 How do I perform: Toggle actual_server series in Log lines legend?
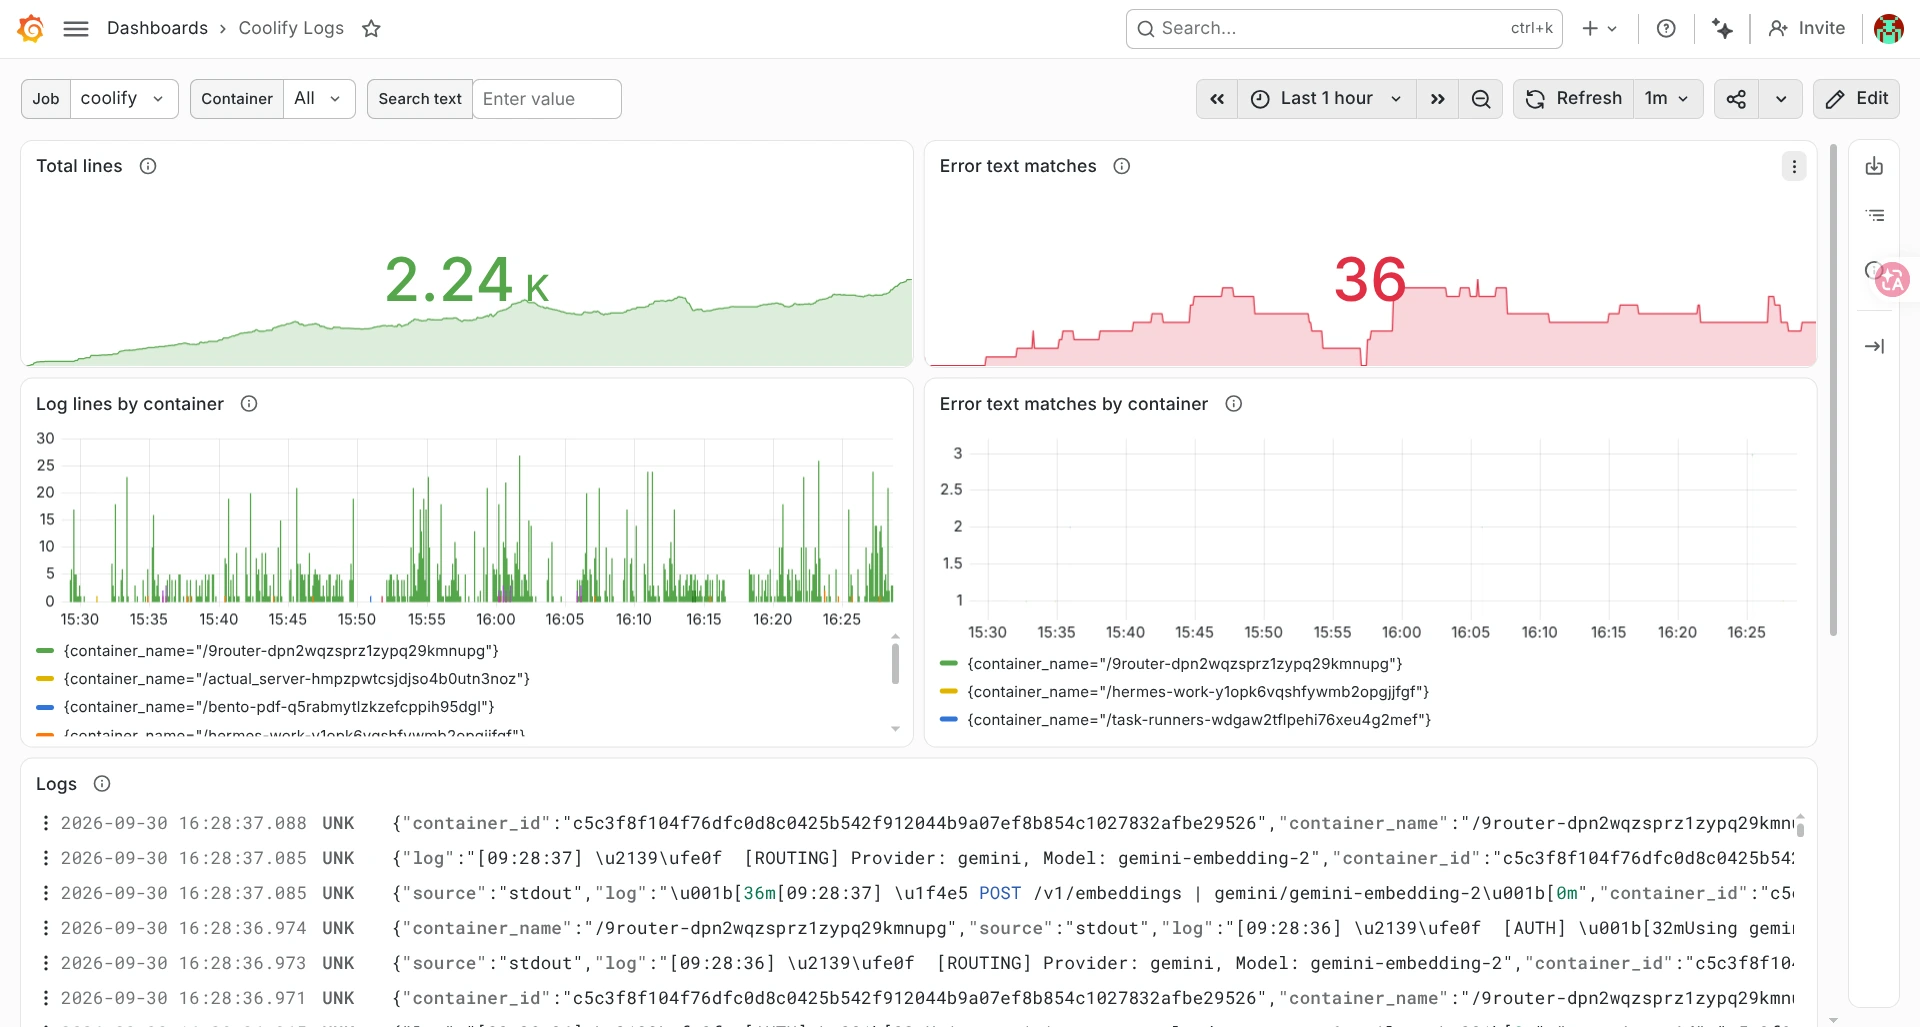click(296, 679)
